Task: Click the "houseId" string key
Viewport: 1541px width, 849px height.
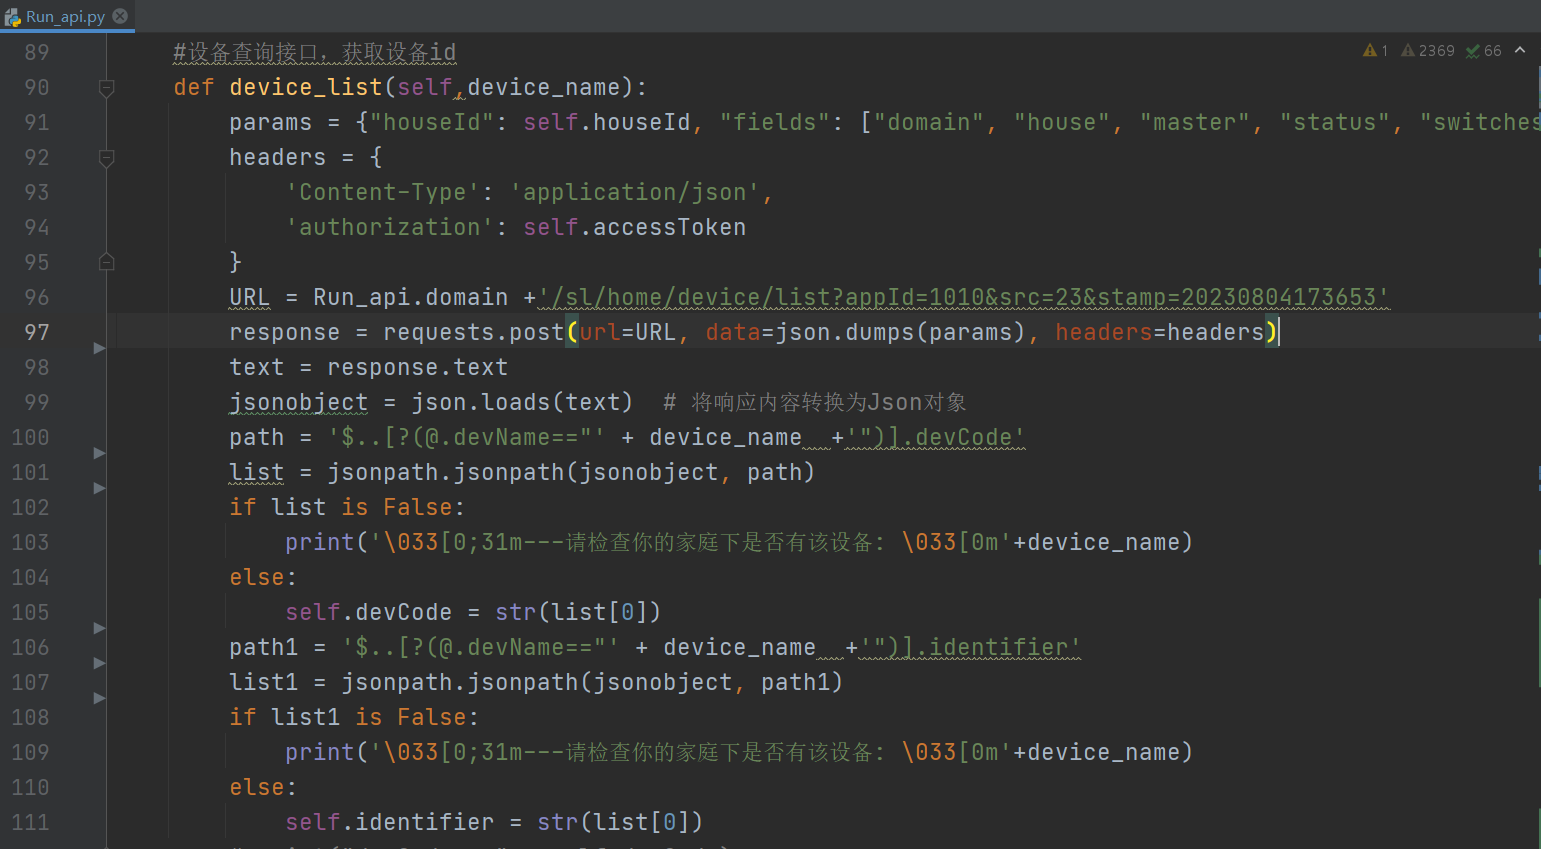Action: click(x=432, y=122)
